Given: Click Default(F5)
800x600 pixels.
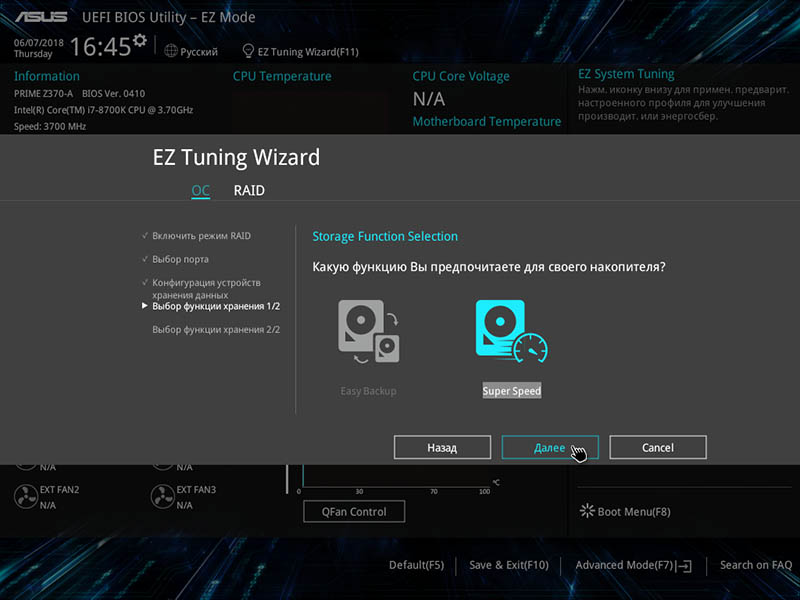Looking at the screenshot, I should pos(416,565).
